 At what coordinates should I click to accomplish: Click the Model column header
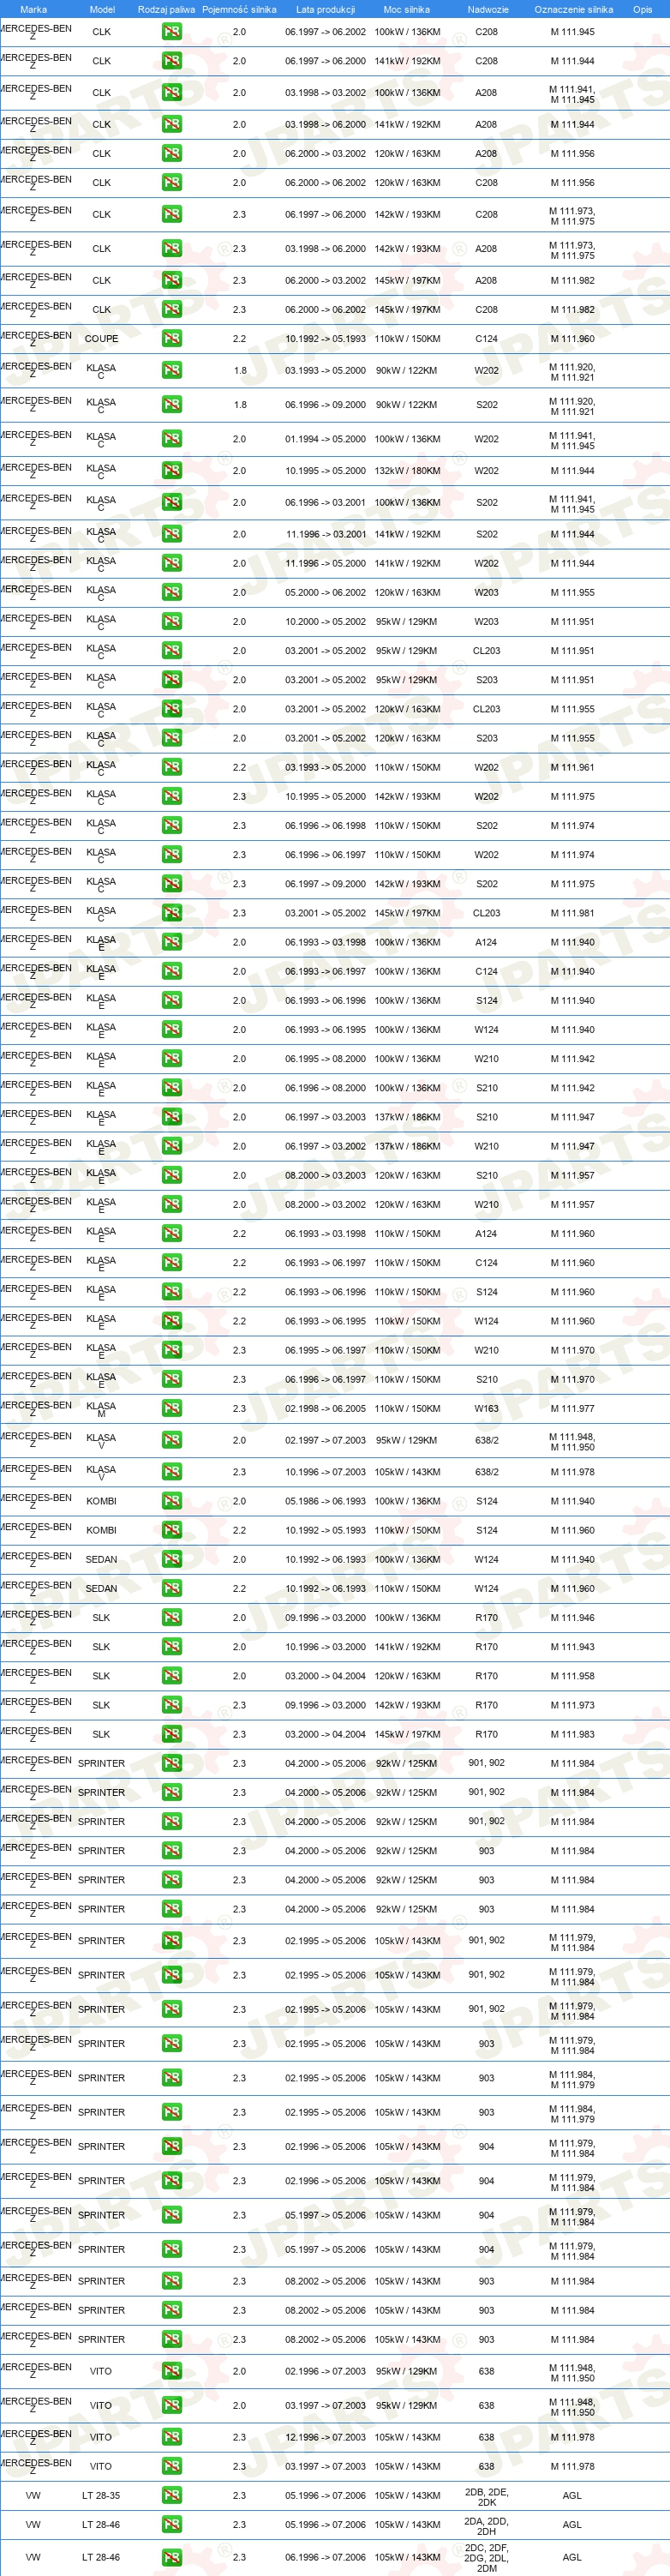(102, 9)
